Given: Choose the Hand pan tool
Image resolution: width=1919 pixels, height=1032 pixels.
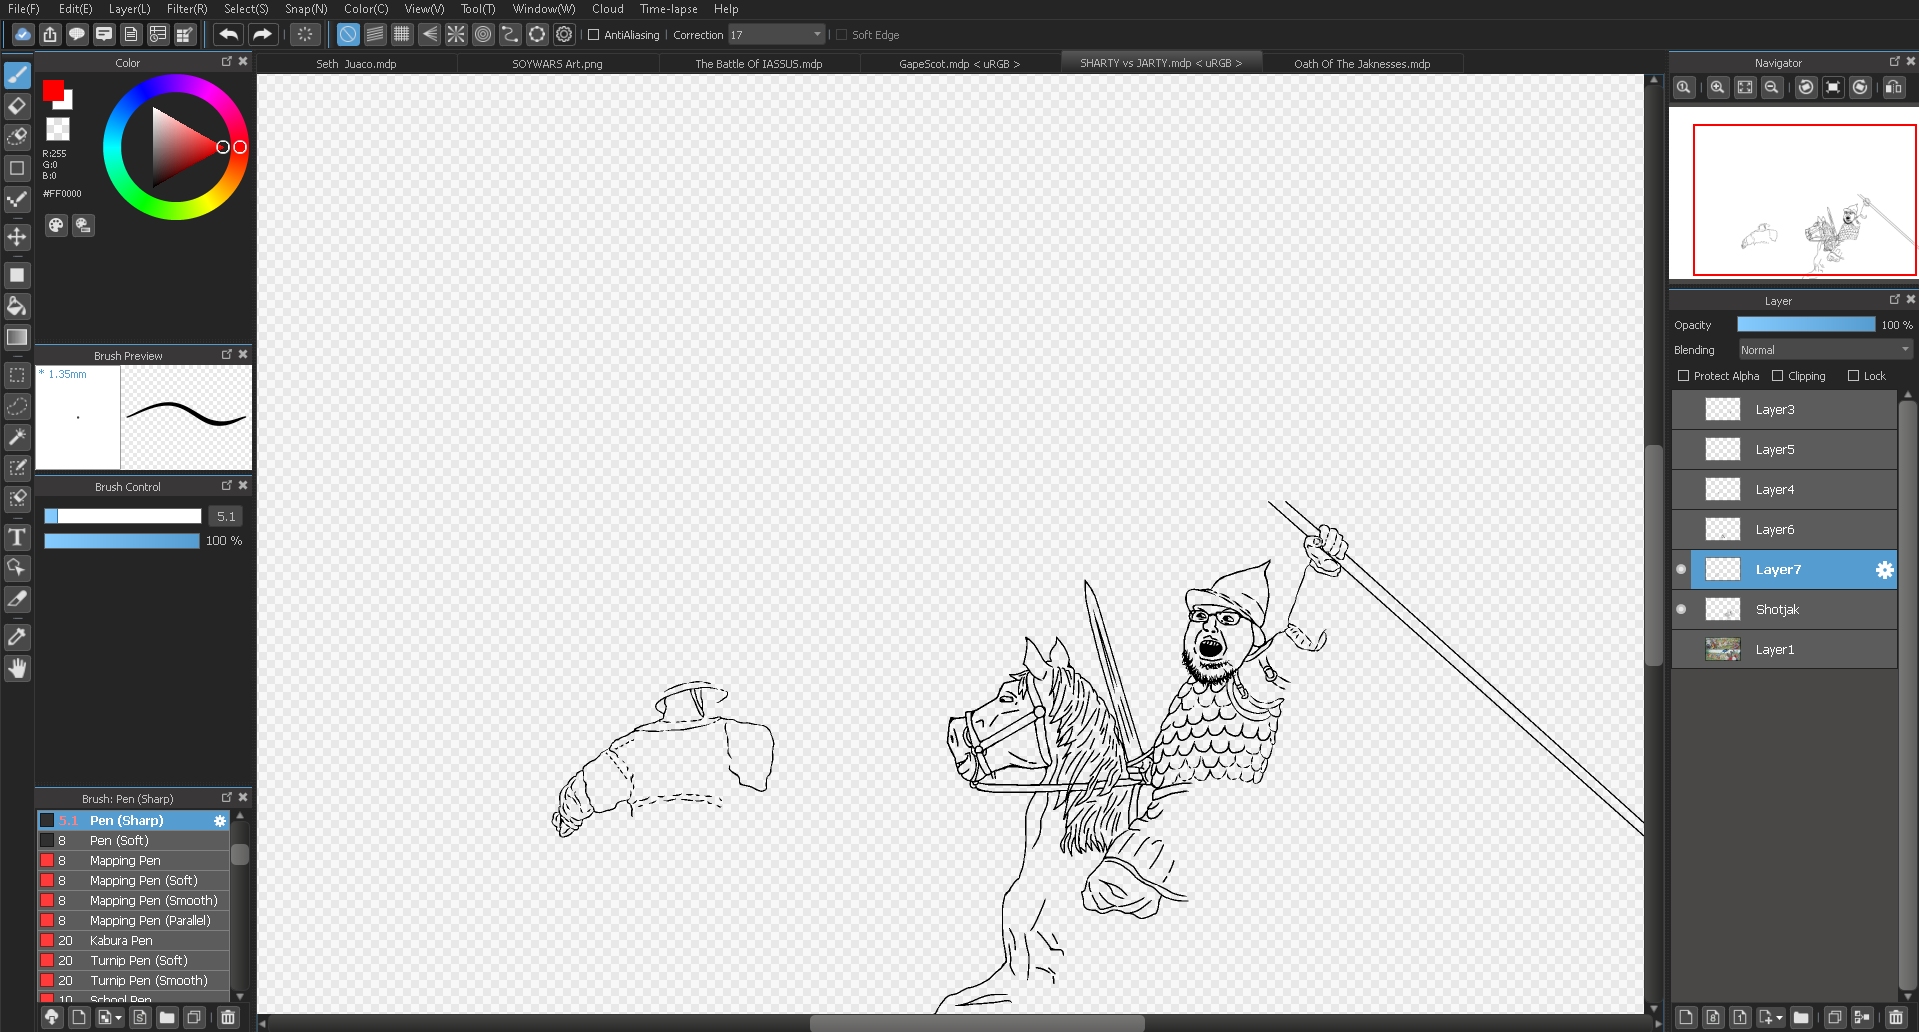Looking at the screenshot, I should coord(17,668).
